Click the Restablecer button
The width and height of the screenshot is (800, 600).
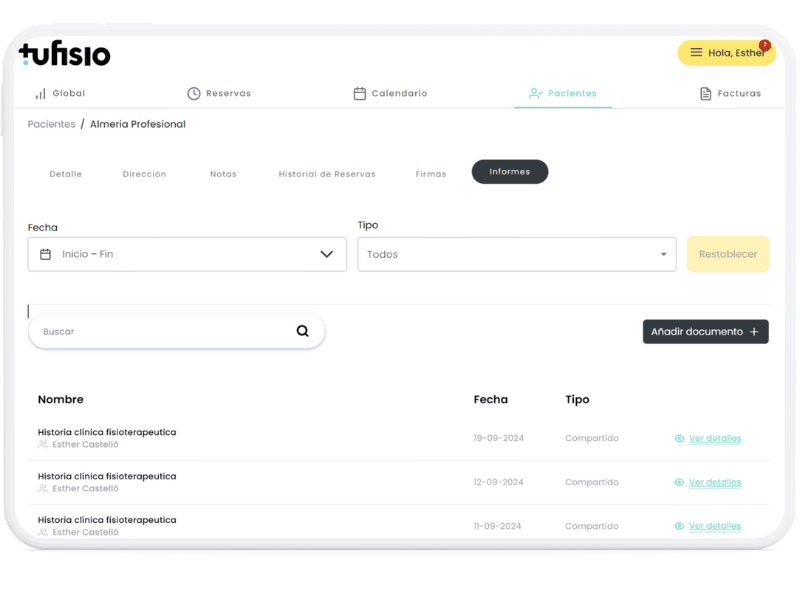(728, 254)
